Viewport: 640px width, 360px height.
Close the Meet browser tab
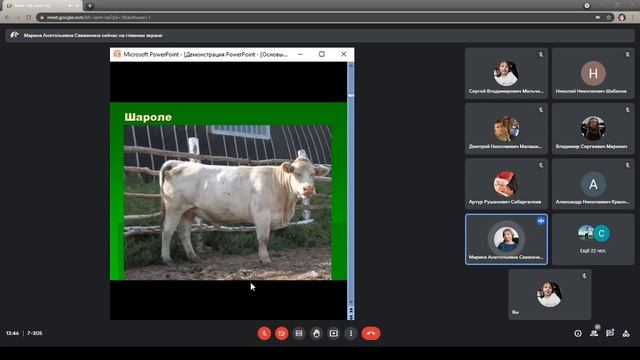click(77, 6)
